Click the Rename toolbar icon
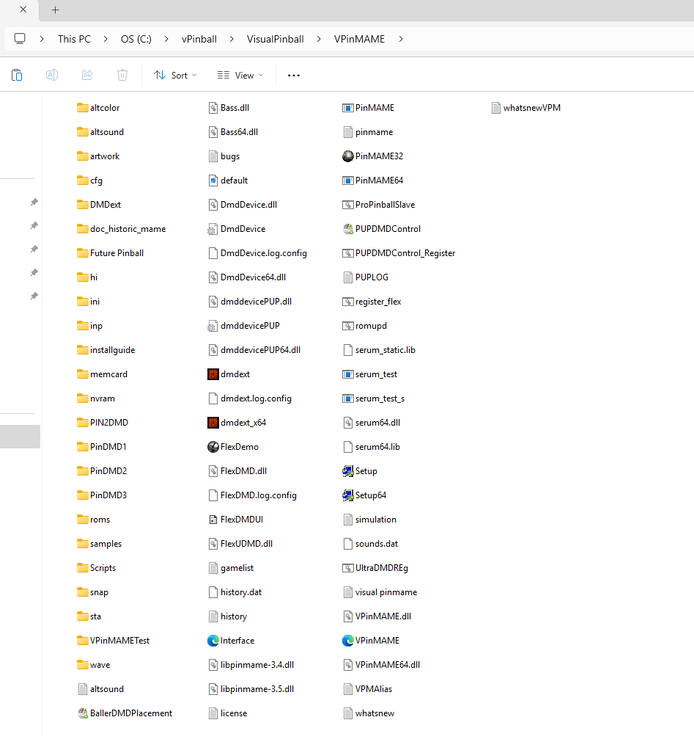This screenshot has height=750, width=694. coord(52,75)
